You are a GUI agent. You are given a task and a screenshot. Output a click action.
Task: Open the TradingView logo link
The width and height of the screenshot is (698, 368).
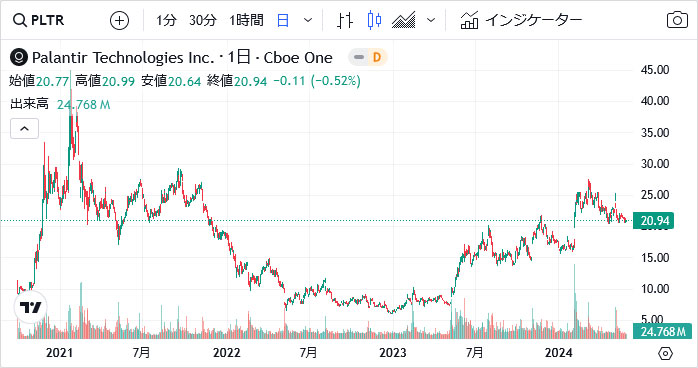point(31,307)
